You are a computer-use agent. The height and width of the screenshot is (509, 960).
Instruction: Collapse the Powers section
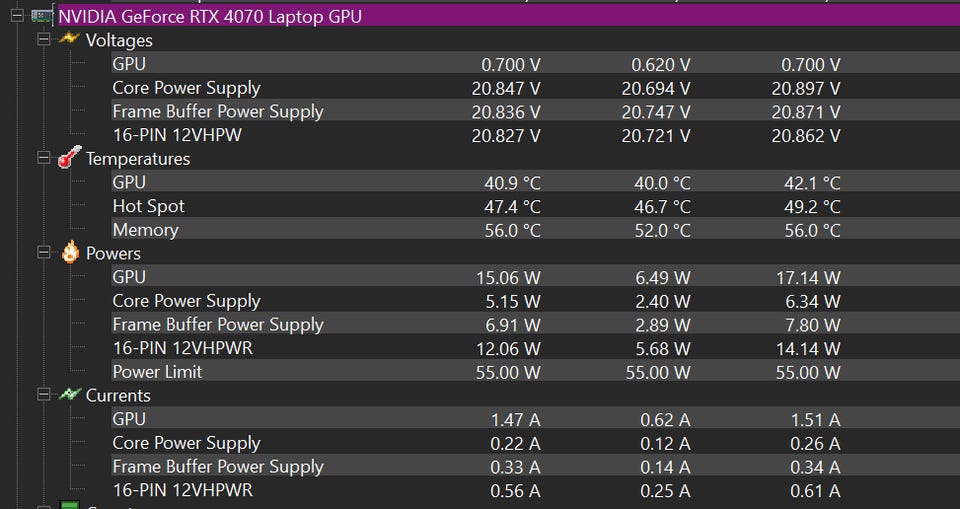[43, 252]
